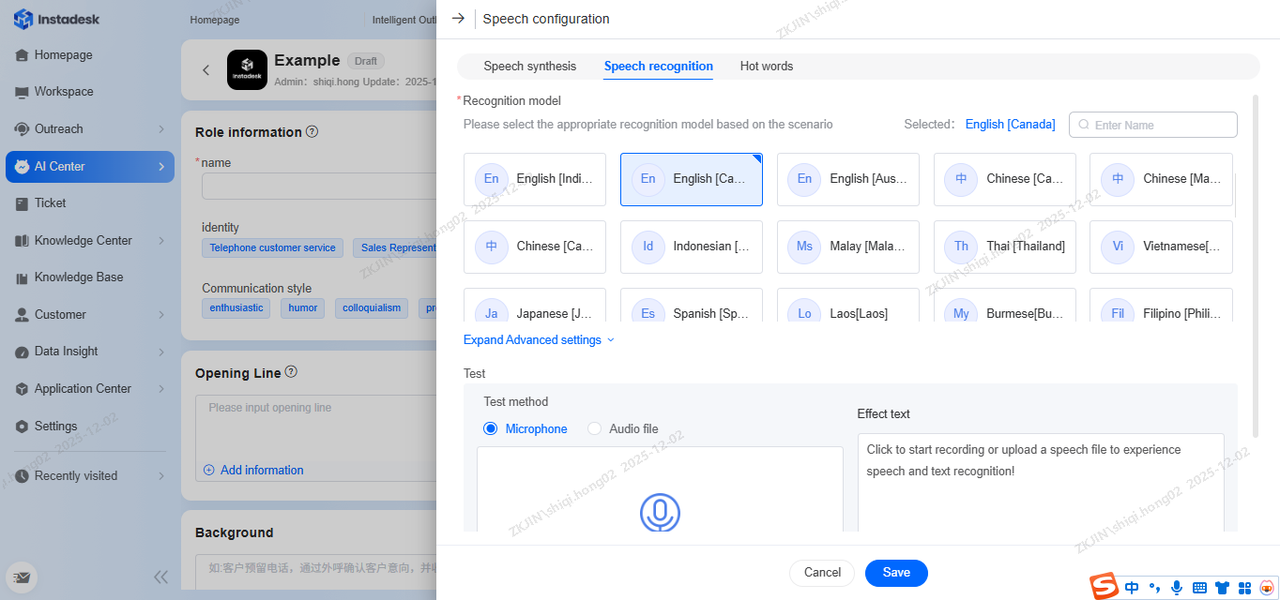
Task: Switch to the Speech synthesis tab
Action: [530, 66]
